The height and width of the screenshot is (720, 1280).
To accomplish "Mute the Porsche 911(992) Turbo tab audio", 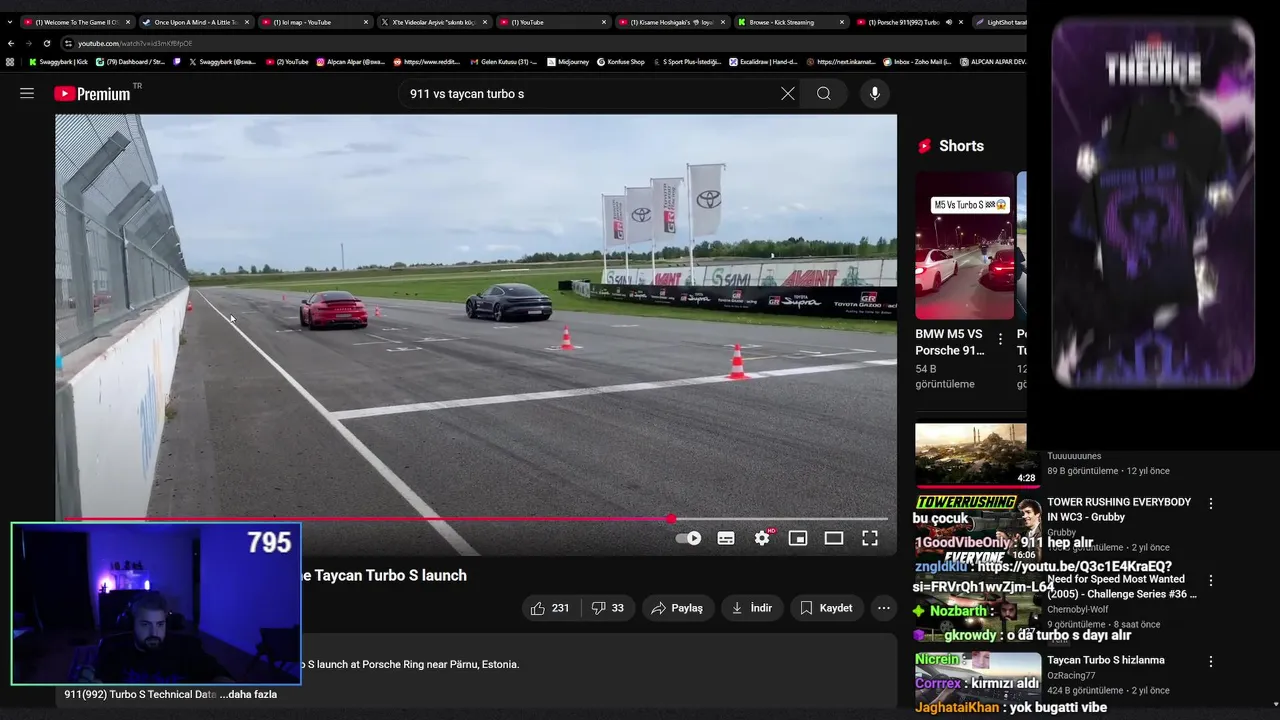I will click(948, 22).
